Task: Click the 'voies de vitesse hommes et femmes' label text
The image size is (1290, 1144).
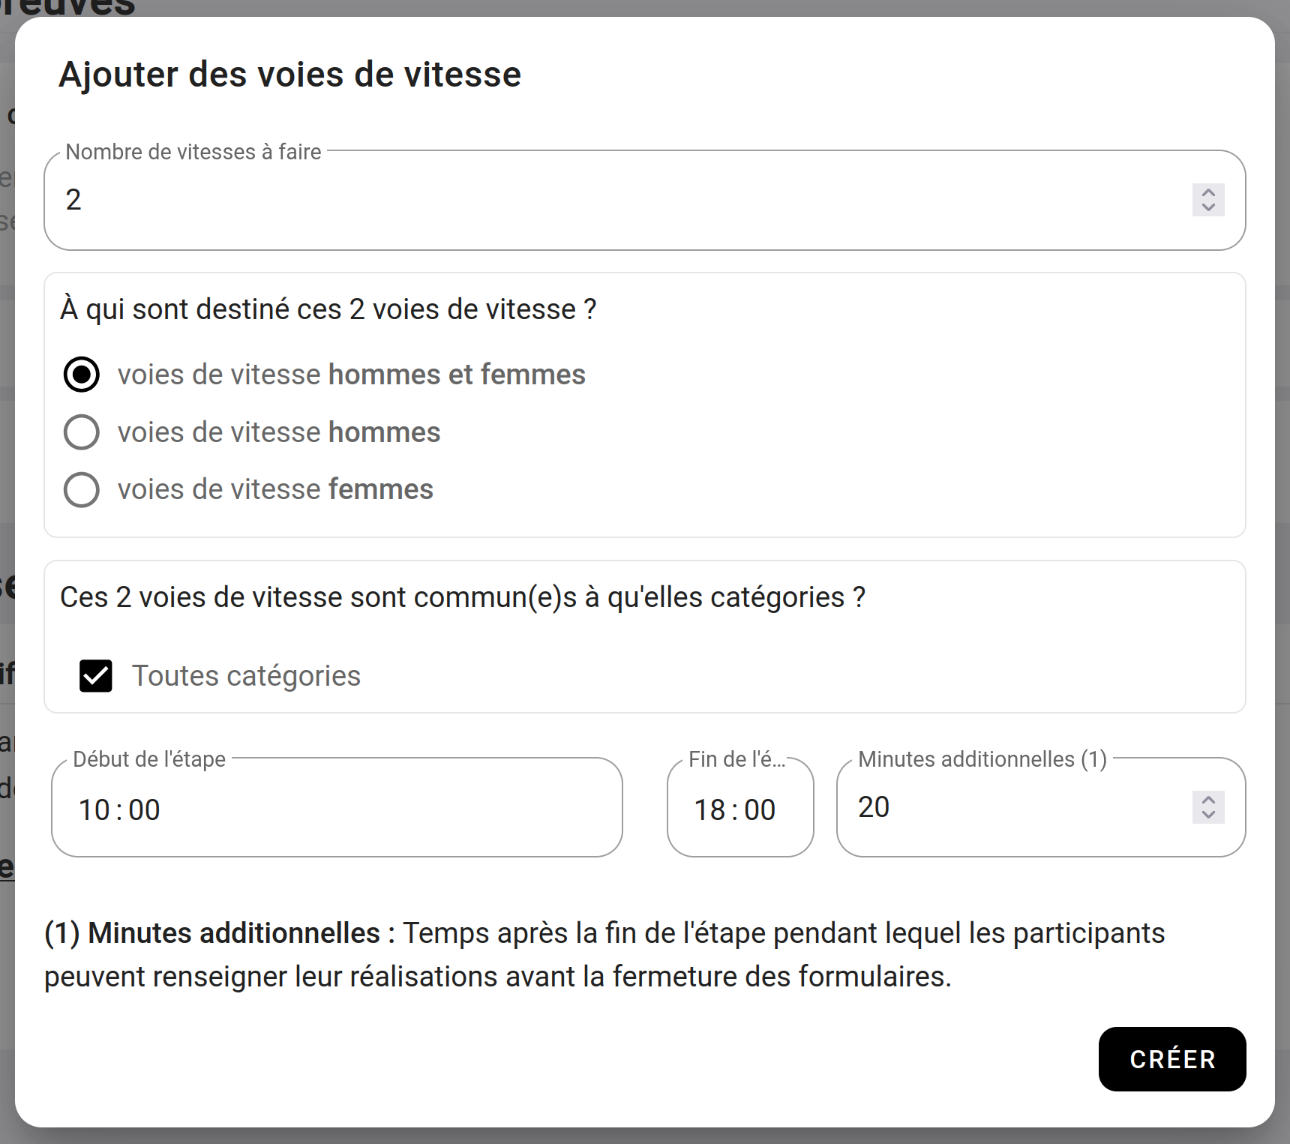Action: (351, 375)
